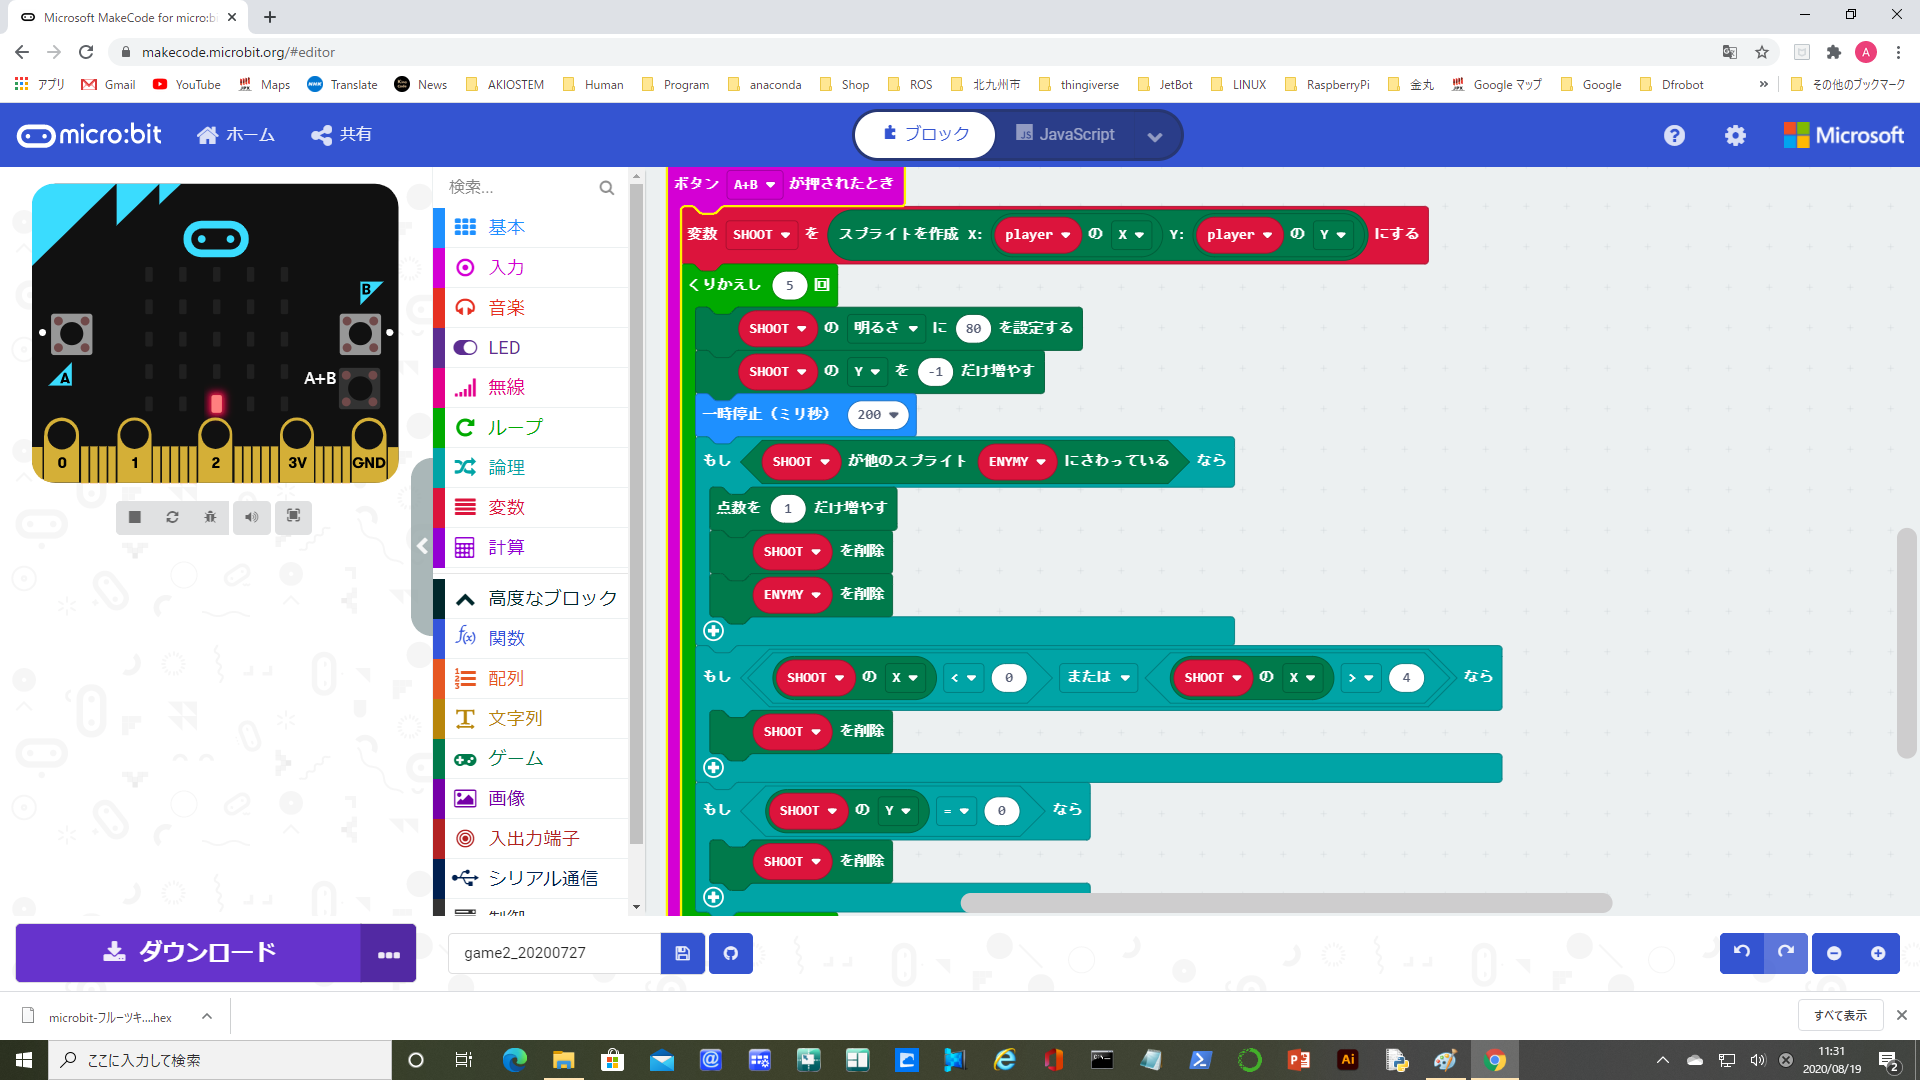This screenshot has width=1920, height=1080.
Task: Select the ゲーム (Game) block category
Action: pos(515,758)
